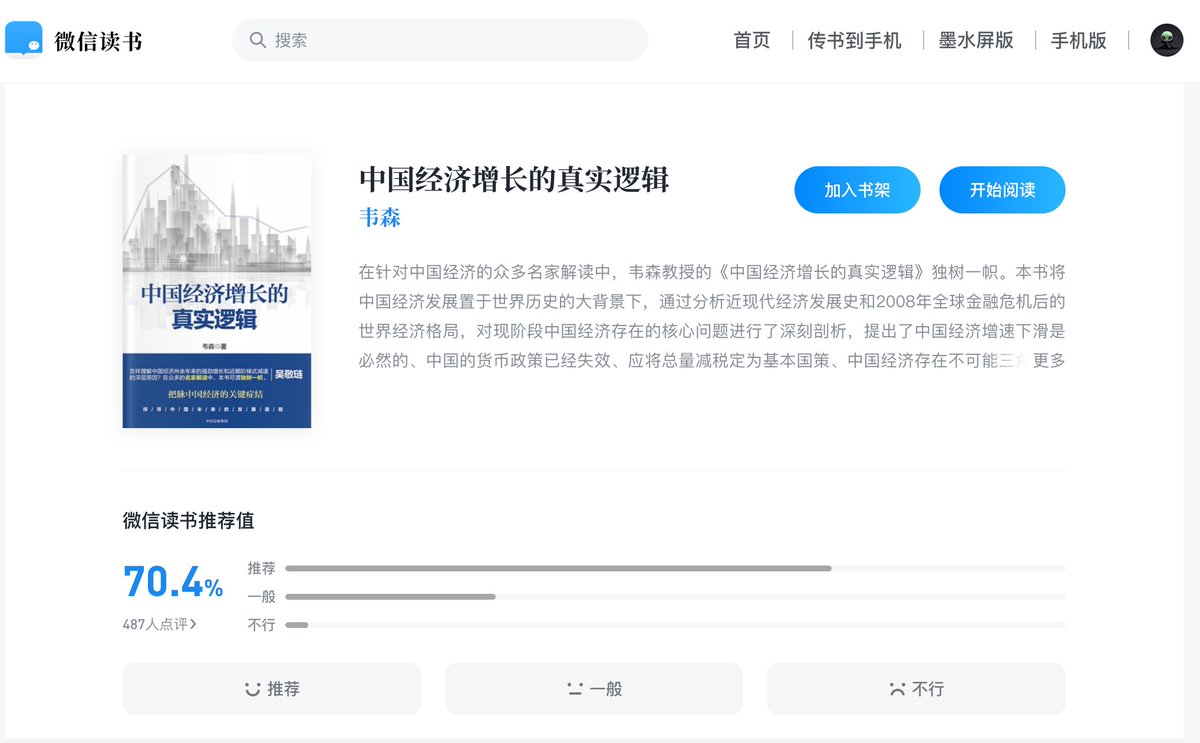Click the frown face in 不行 button
1200x743 pixels.
[897, 689]
